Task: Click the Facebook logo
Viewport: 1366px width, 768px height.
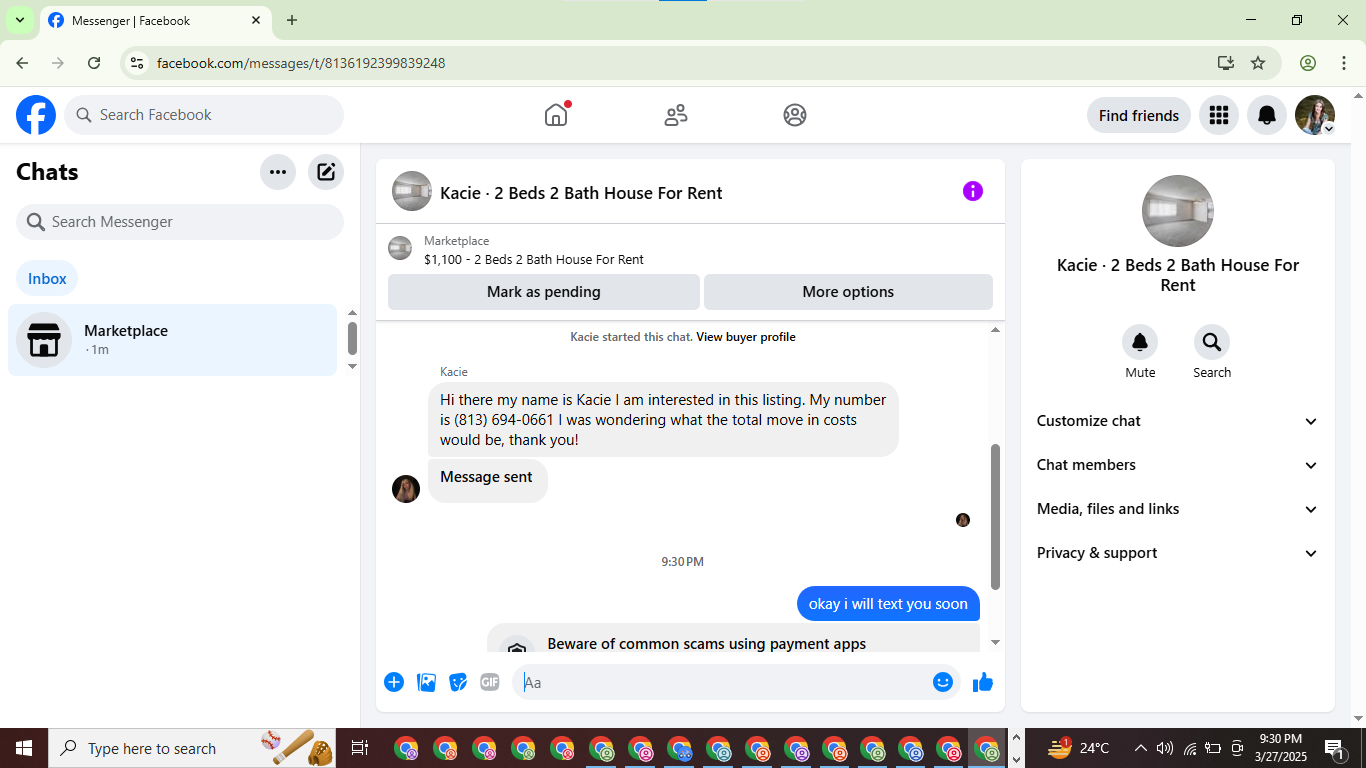Action: [x=36, y=115]
